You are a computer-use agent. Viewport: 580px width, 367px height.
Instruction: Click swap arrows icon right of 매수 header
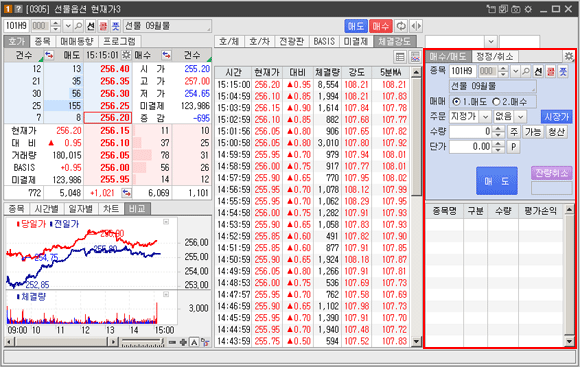tap(166, 55)
